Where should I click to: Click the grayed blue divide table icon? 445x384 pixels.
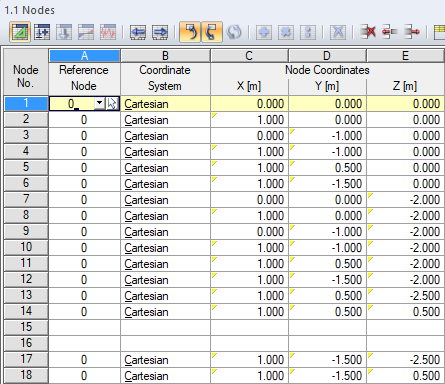pyautogui.click(x=308, y=32)
